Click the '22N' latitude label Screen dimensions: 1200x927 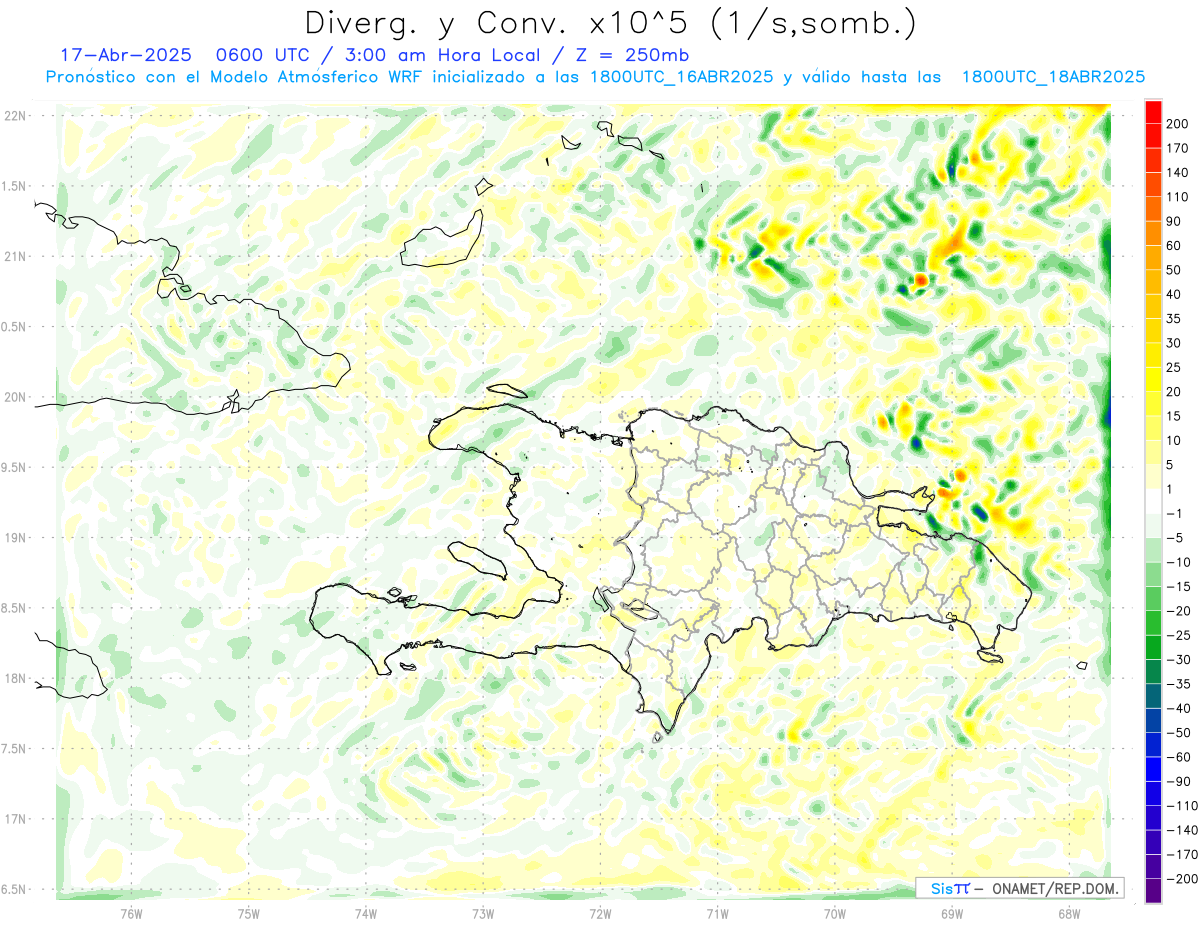[15, 116]
